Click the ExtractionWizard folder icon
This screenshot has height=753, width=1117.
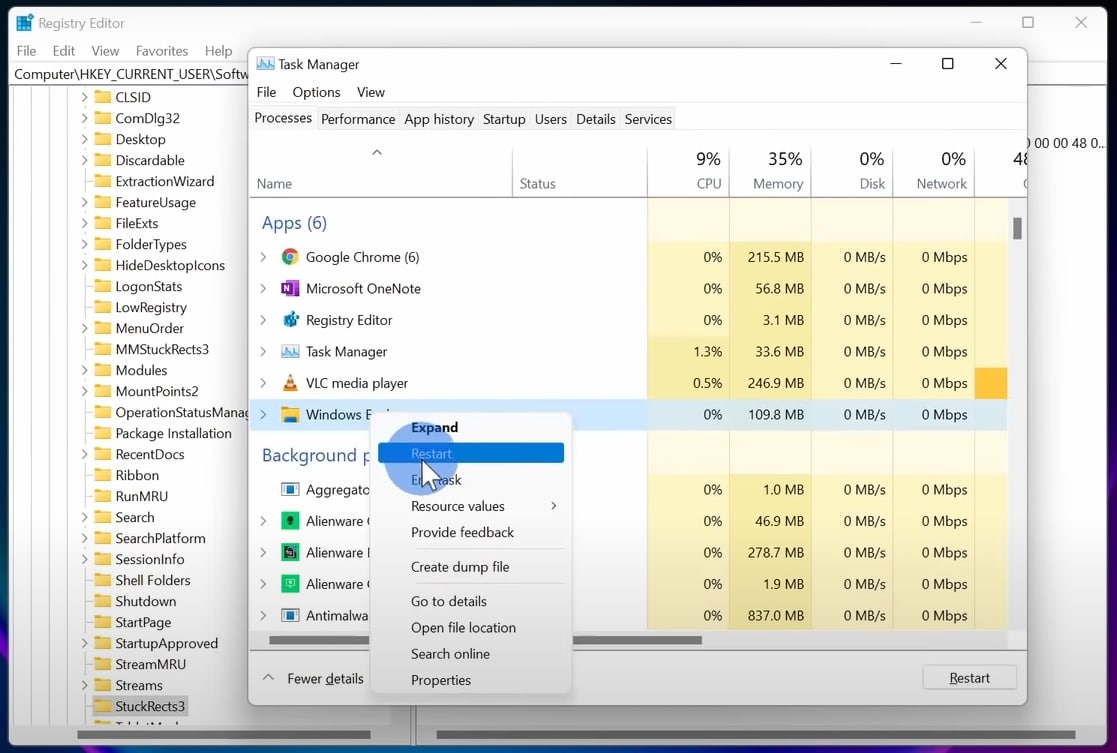(103, 181)
